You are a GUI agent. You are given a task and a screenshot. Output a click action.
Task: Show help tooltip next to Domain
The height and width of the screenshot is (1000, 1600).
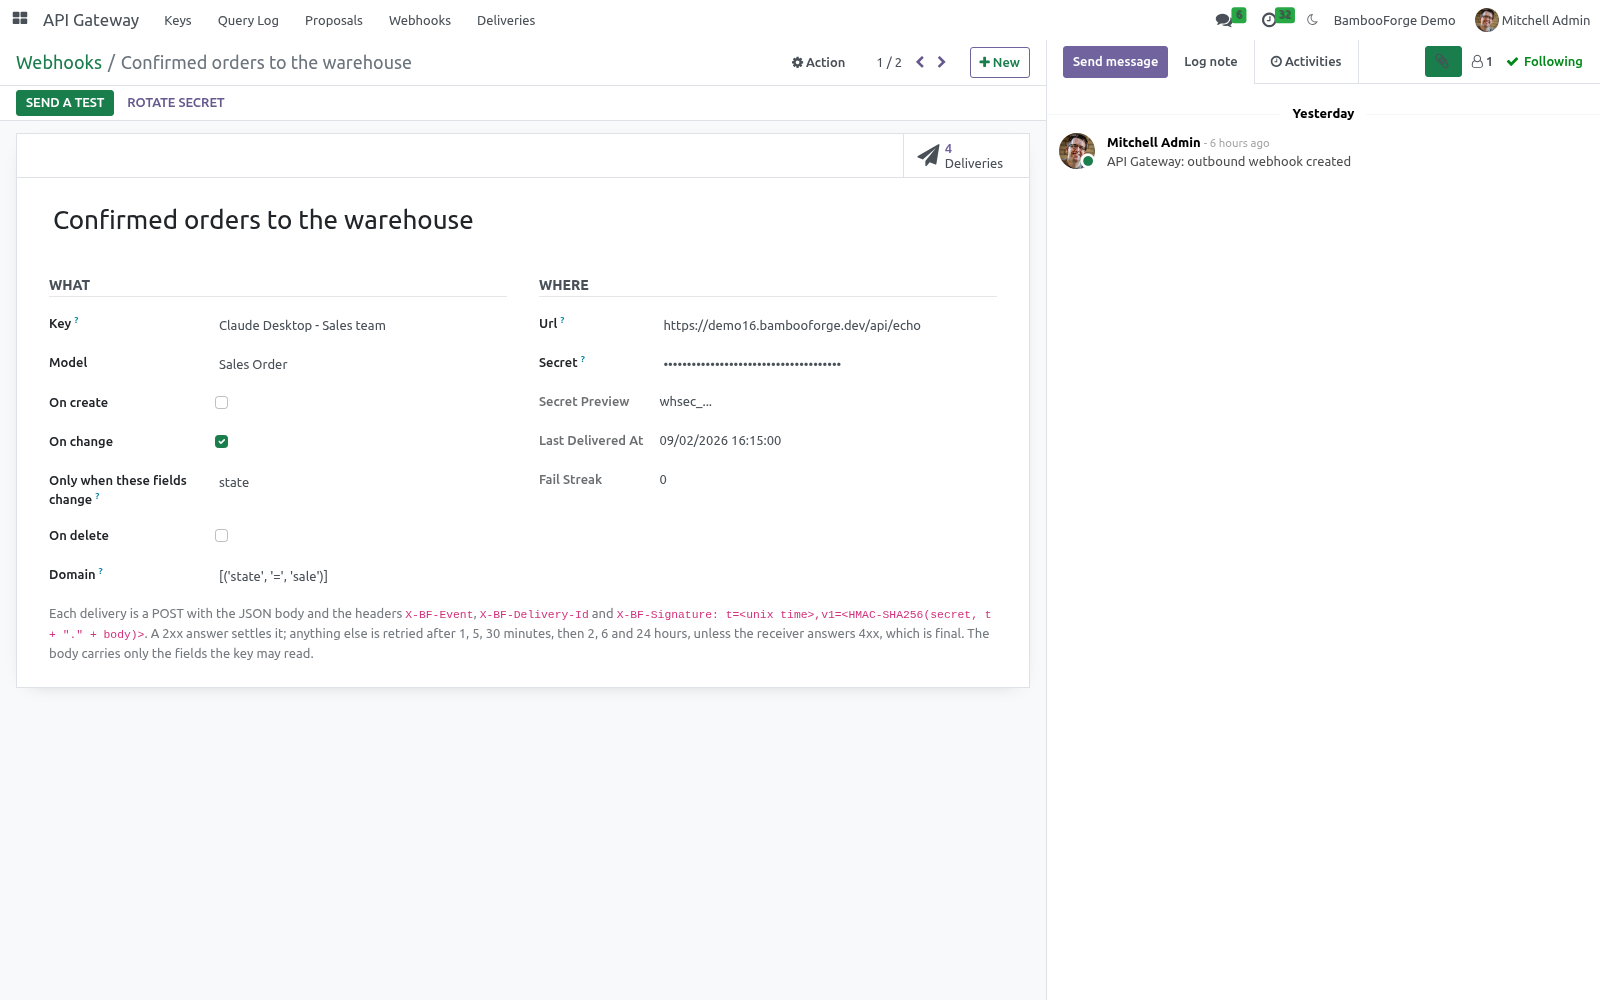[101, 571]
